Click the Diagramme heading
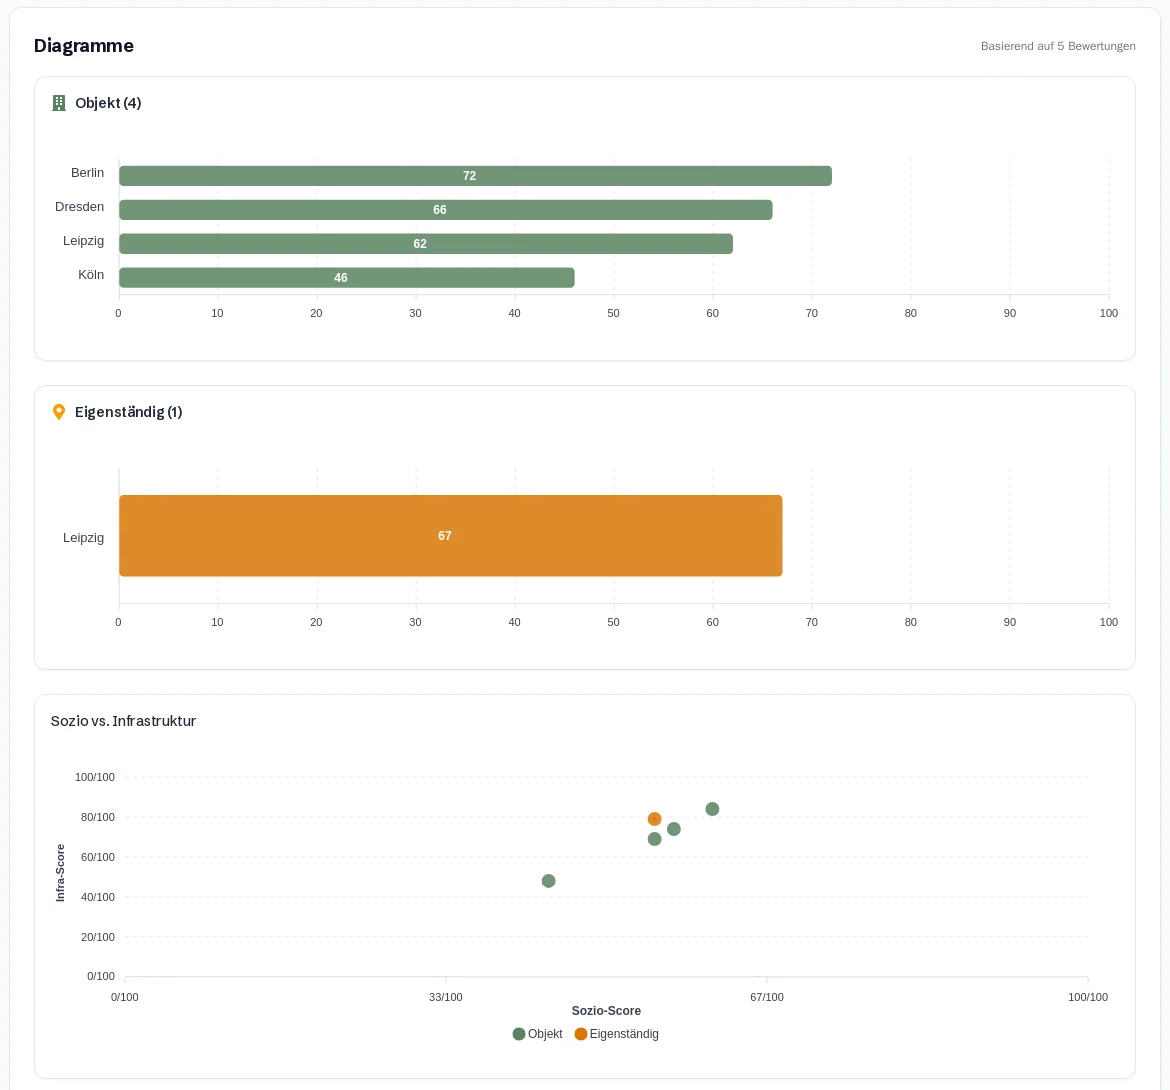This screenshot has width=1170, height=1090. [x=84, y=46]
